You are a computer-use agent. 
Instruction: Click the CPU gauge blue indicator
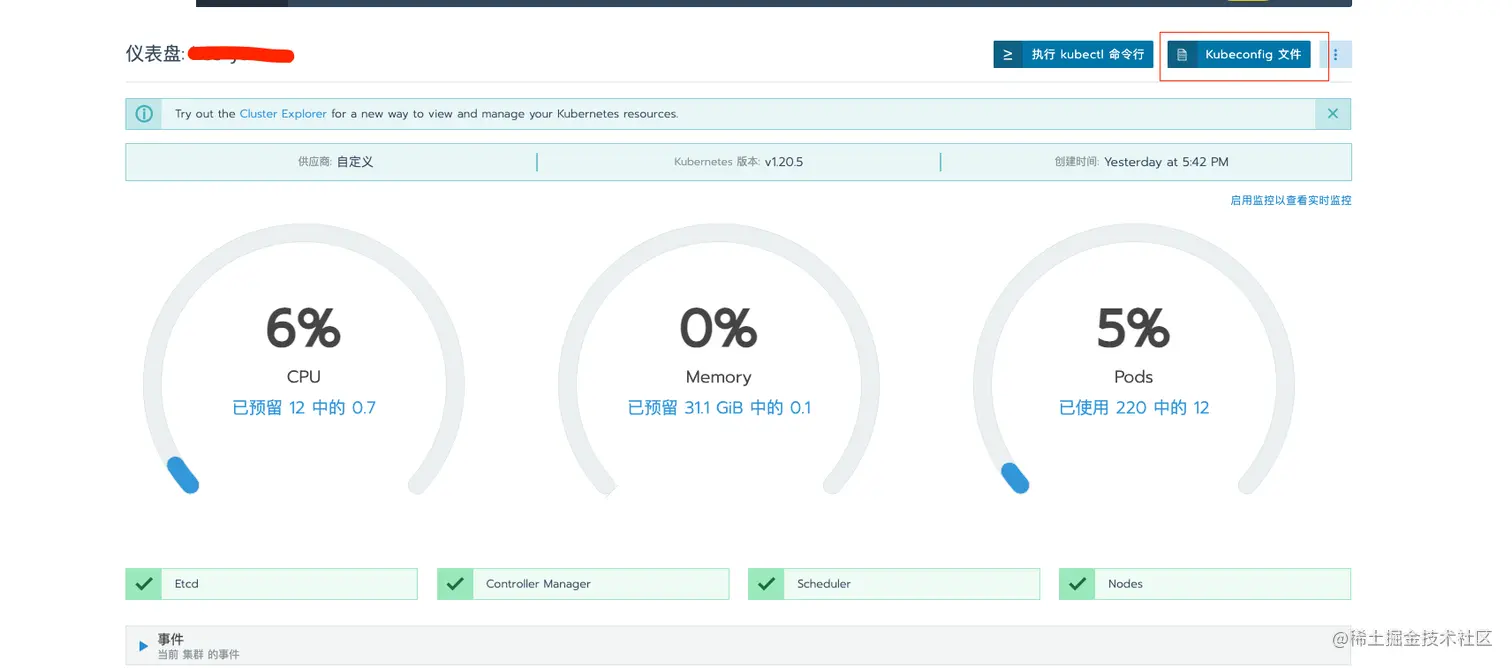(183, 475)
